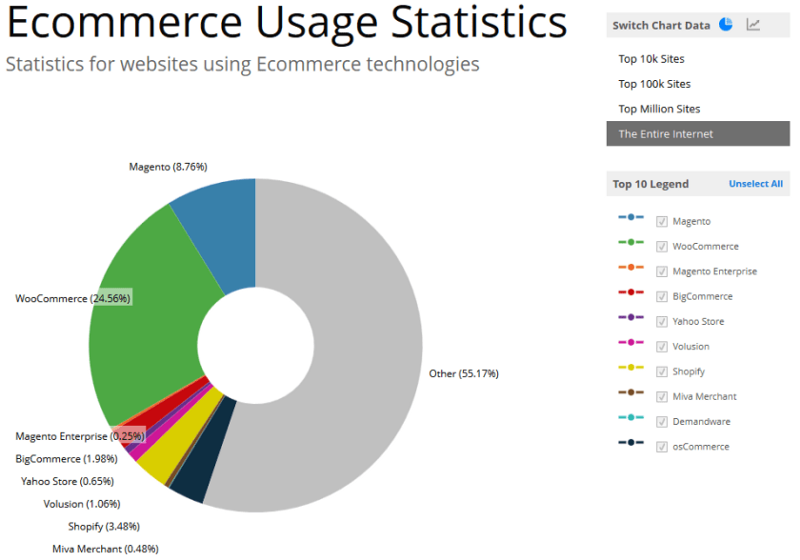Uncheck the BigCommerce checkbox
This screenshot has width=800, height=560.
coord(661,296)
